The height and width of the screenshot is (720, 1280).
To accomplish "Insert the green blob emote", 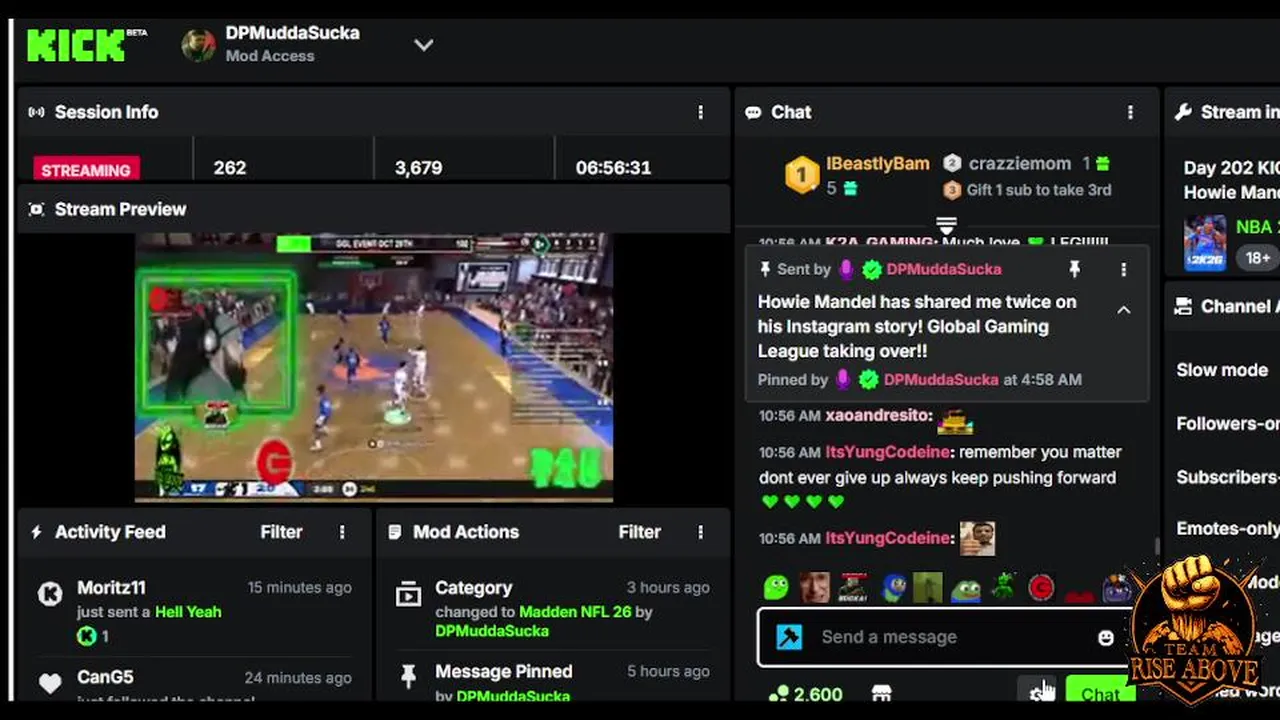I will (x=776, y=587).
